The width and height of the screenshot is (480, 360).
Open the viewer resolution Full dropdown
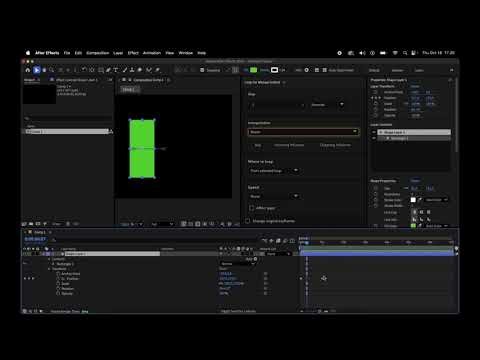(162, 224)
